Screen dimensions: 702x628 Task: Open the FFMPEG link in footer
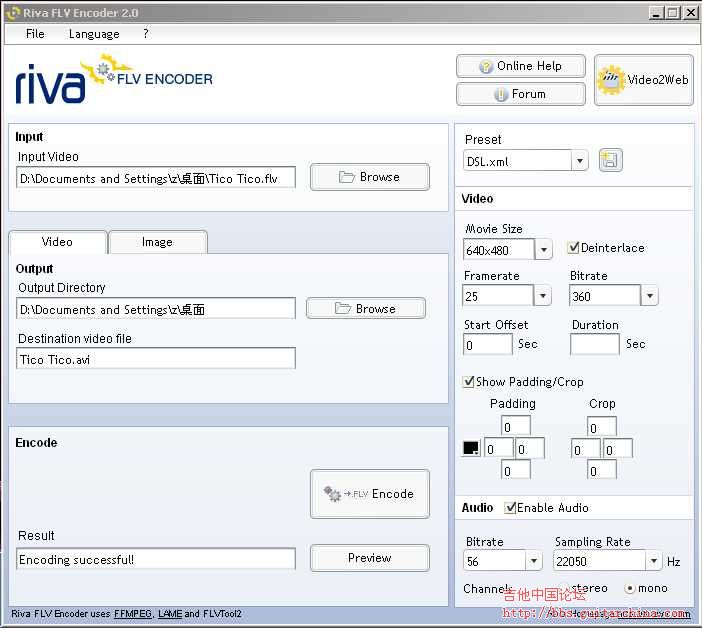tap(132, 614)
